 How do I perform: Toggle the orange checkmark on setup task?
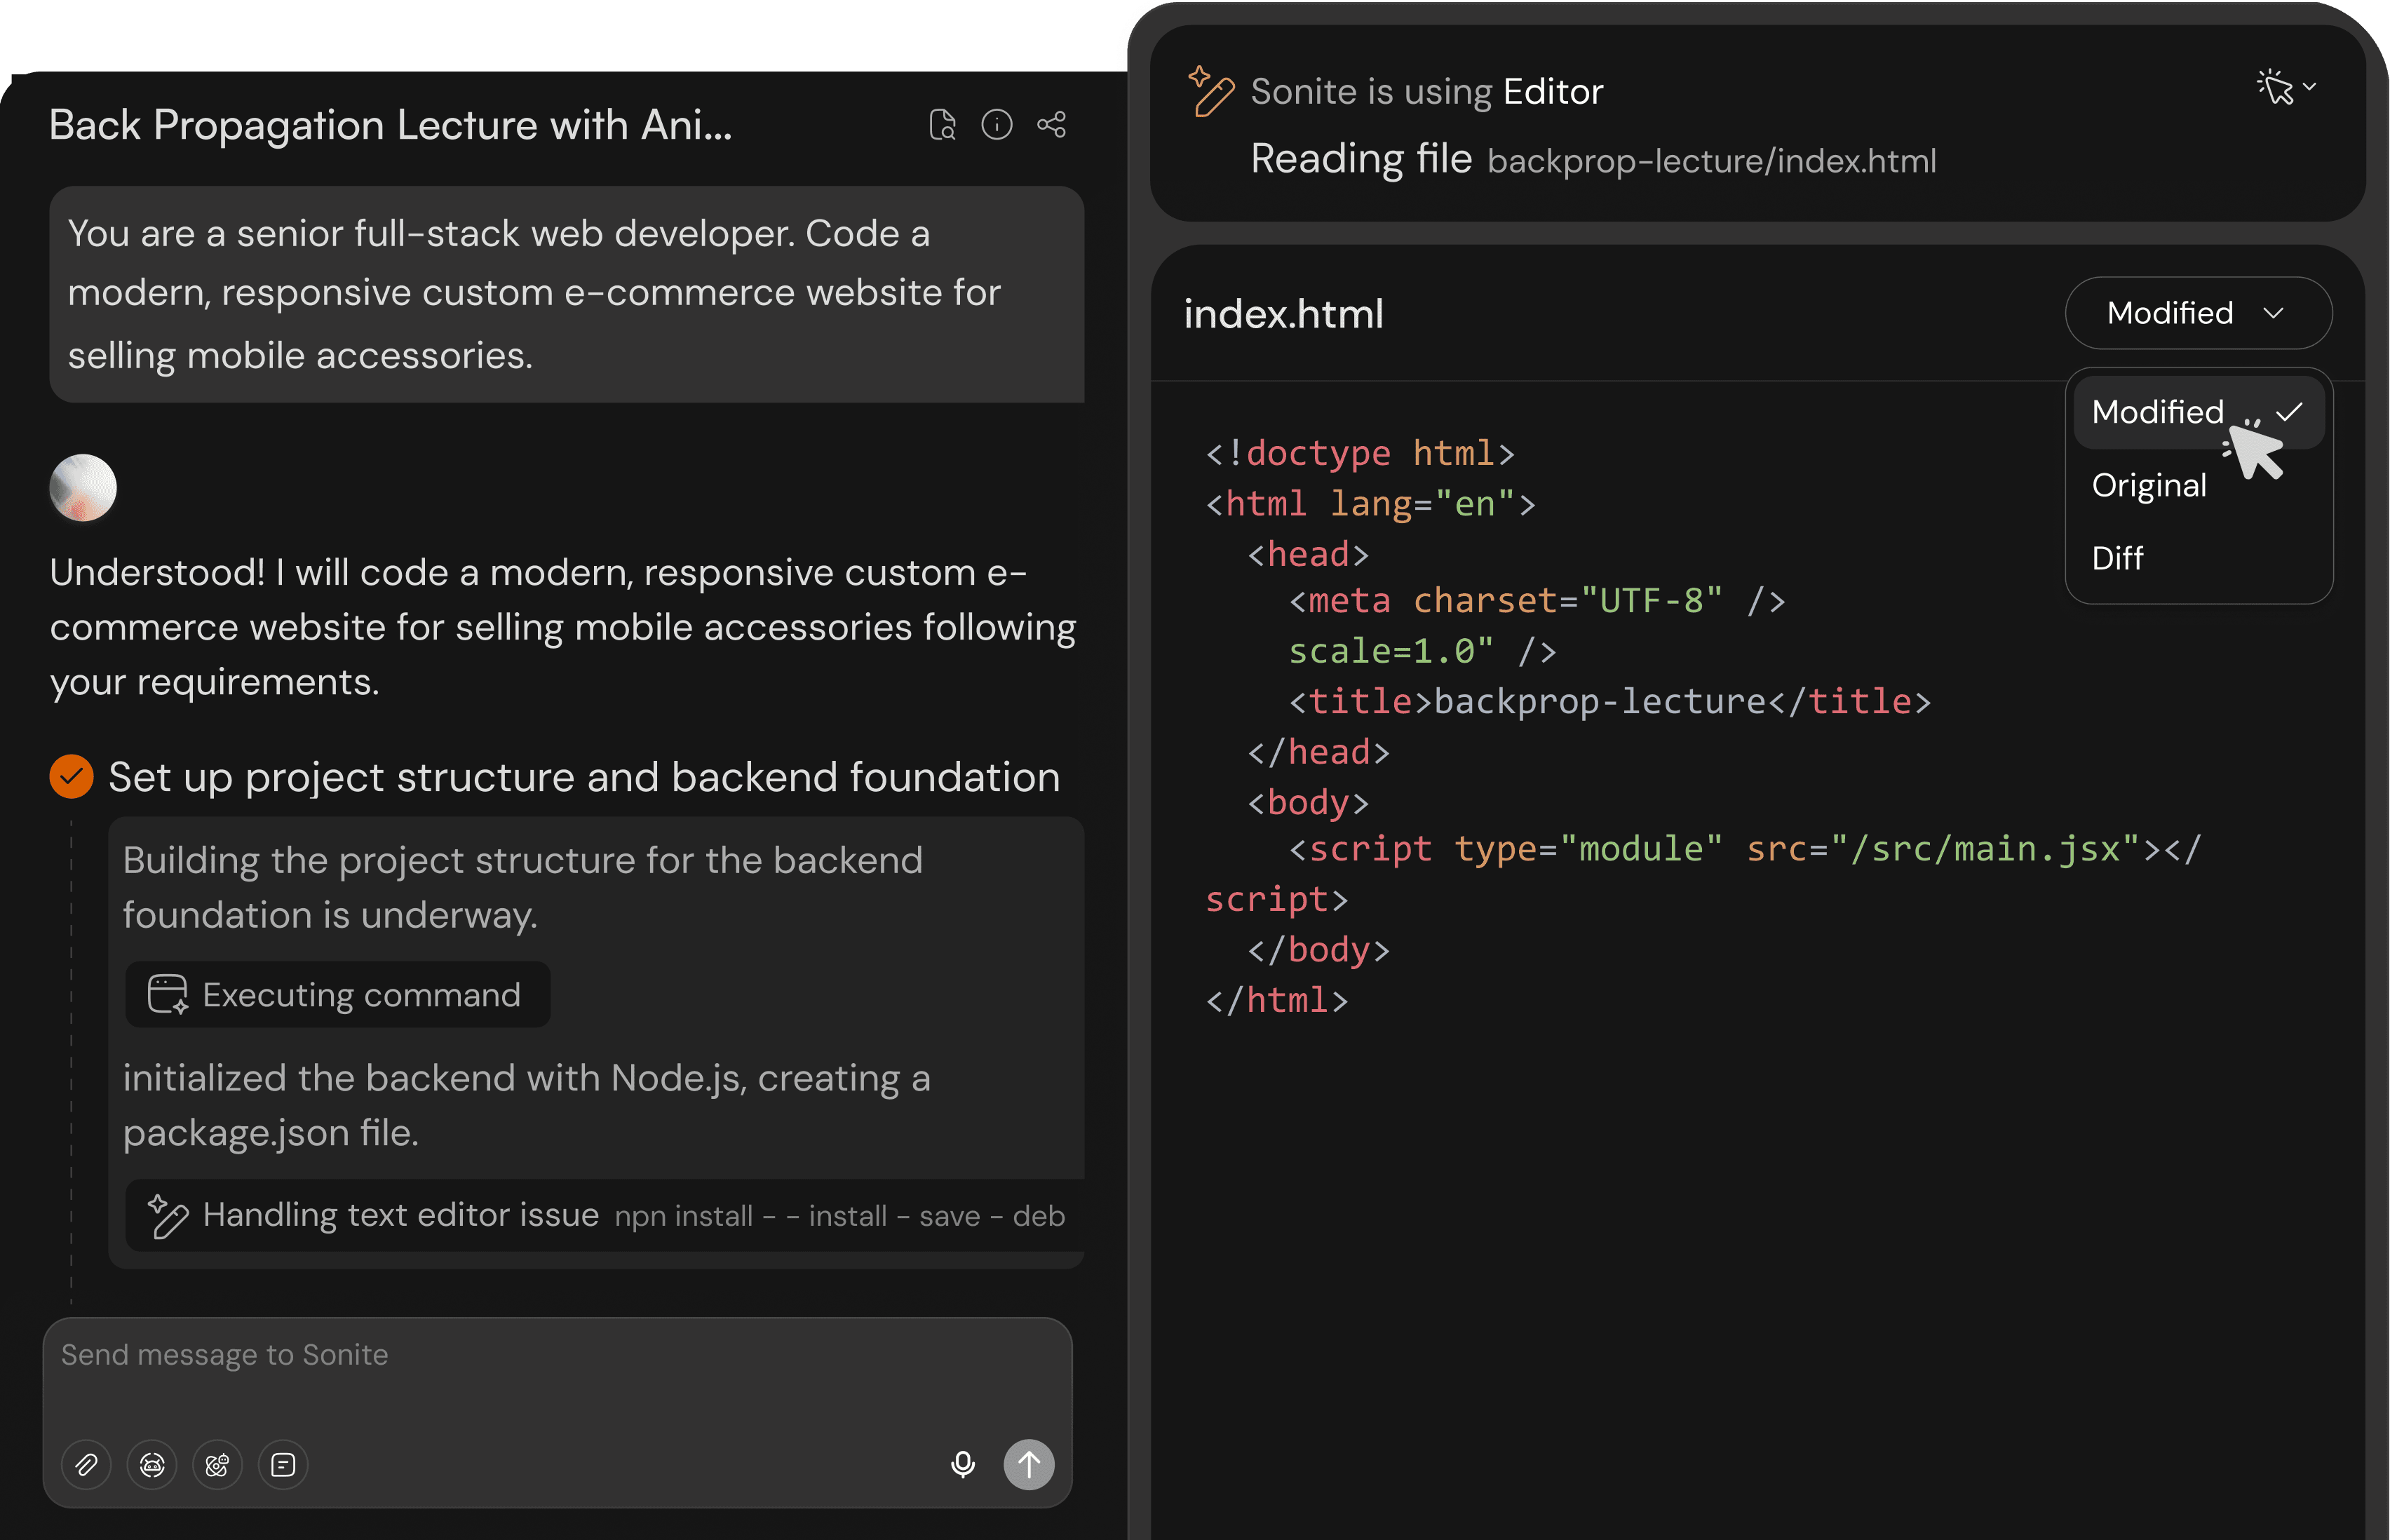tap(71, 777)
